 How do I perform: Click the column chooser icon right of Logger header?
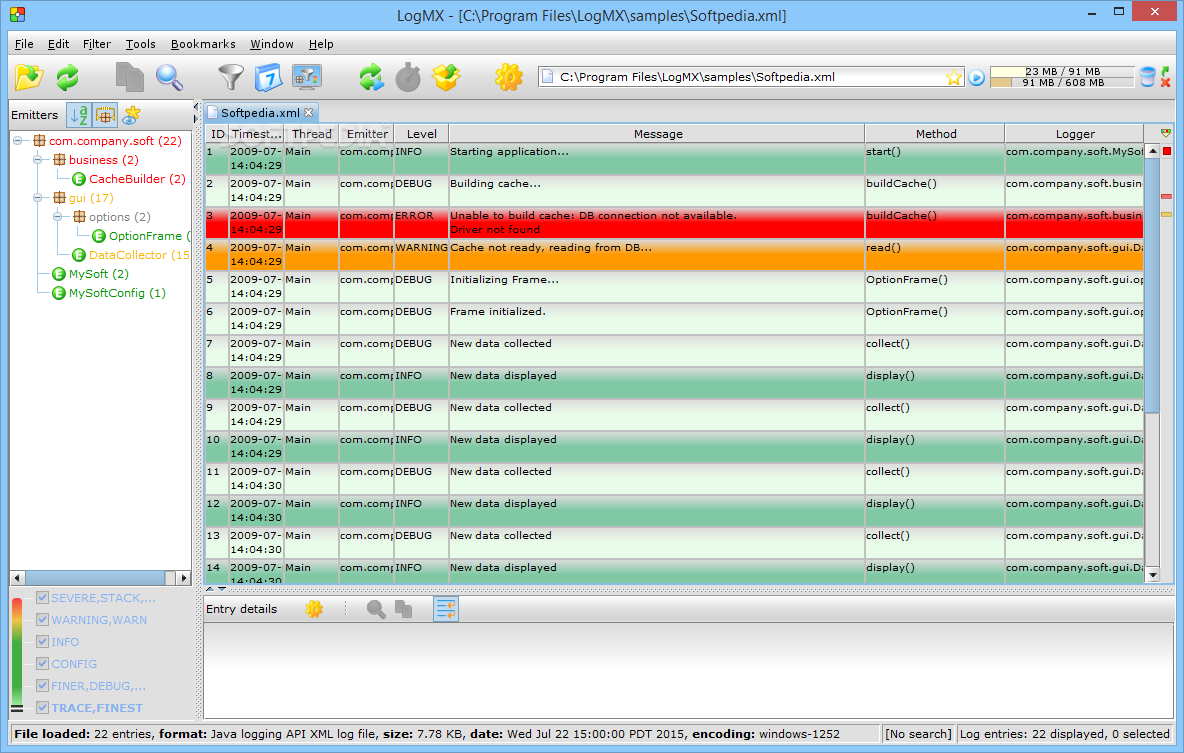click(x=1165, y=133)
